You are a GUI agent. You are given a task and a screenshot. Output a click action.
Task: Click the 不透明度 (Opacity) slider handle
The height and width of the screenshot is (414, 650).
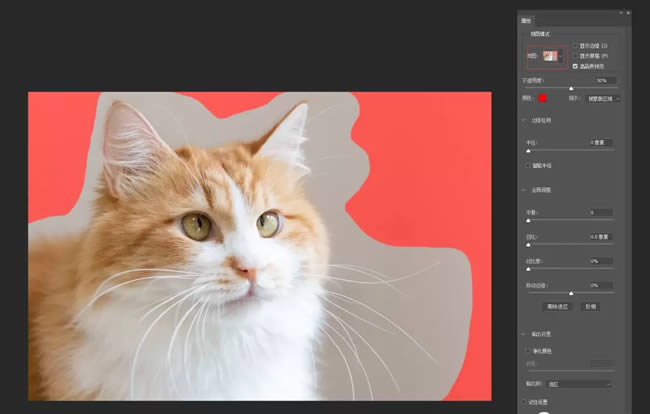coord(571,88)
